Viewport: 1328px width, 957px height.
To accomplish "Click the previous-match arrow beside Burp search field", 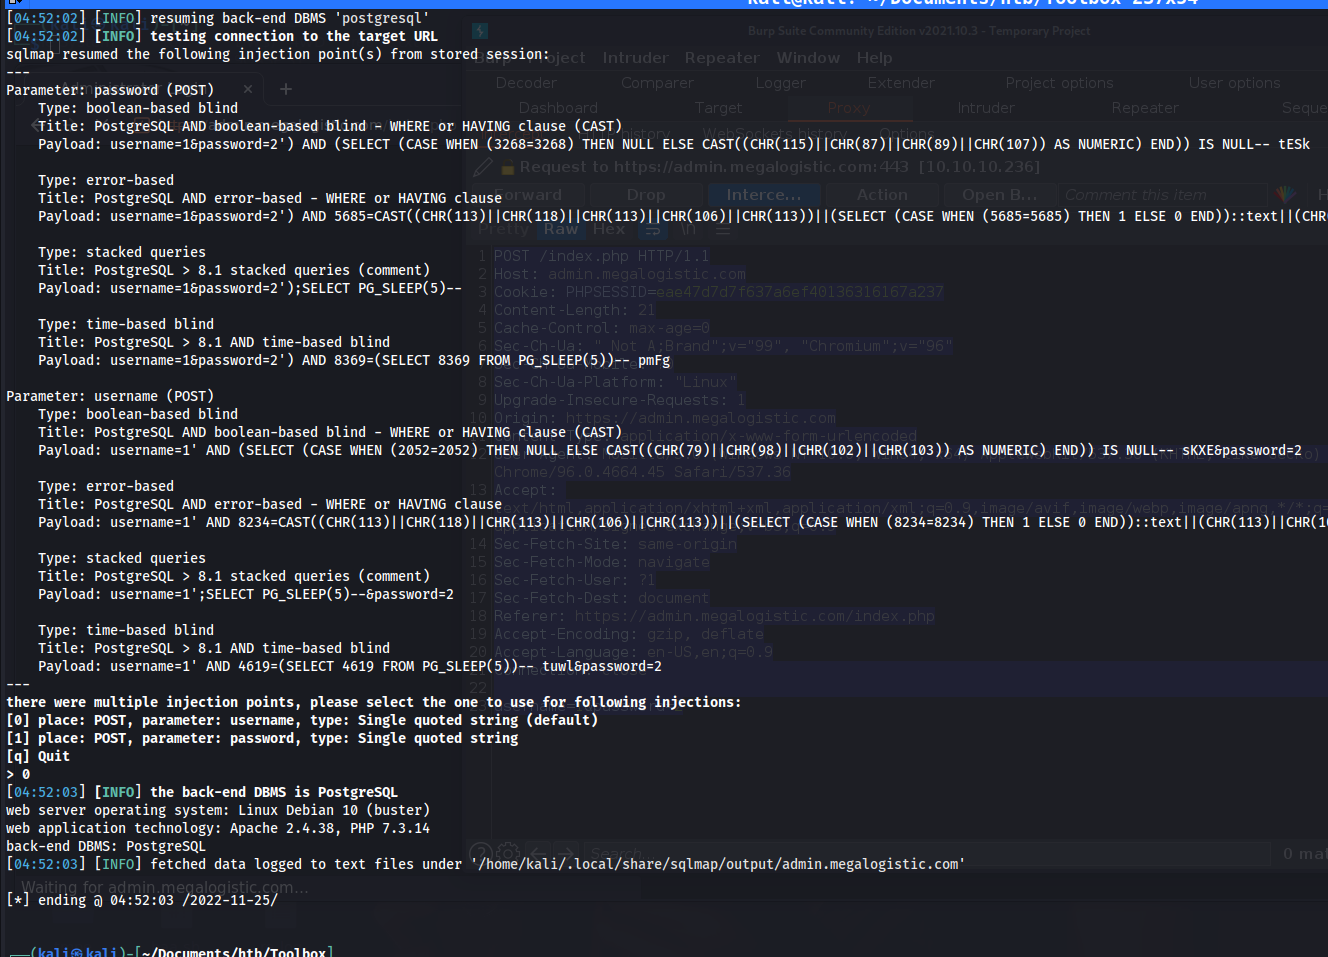I will pyautogui.click(x=537, y=853).
